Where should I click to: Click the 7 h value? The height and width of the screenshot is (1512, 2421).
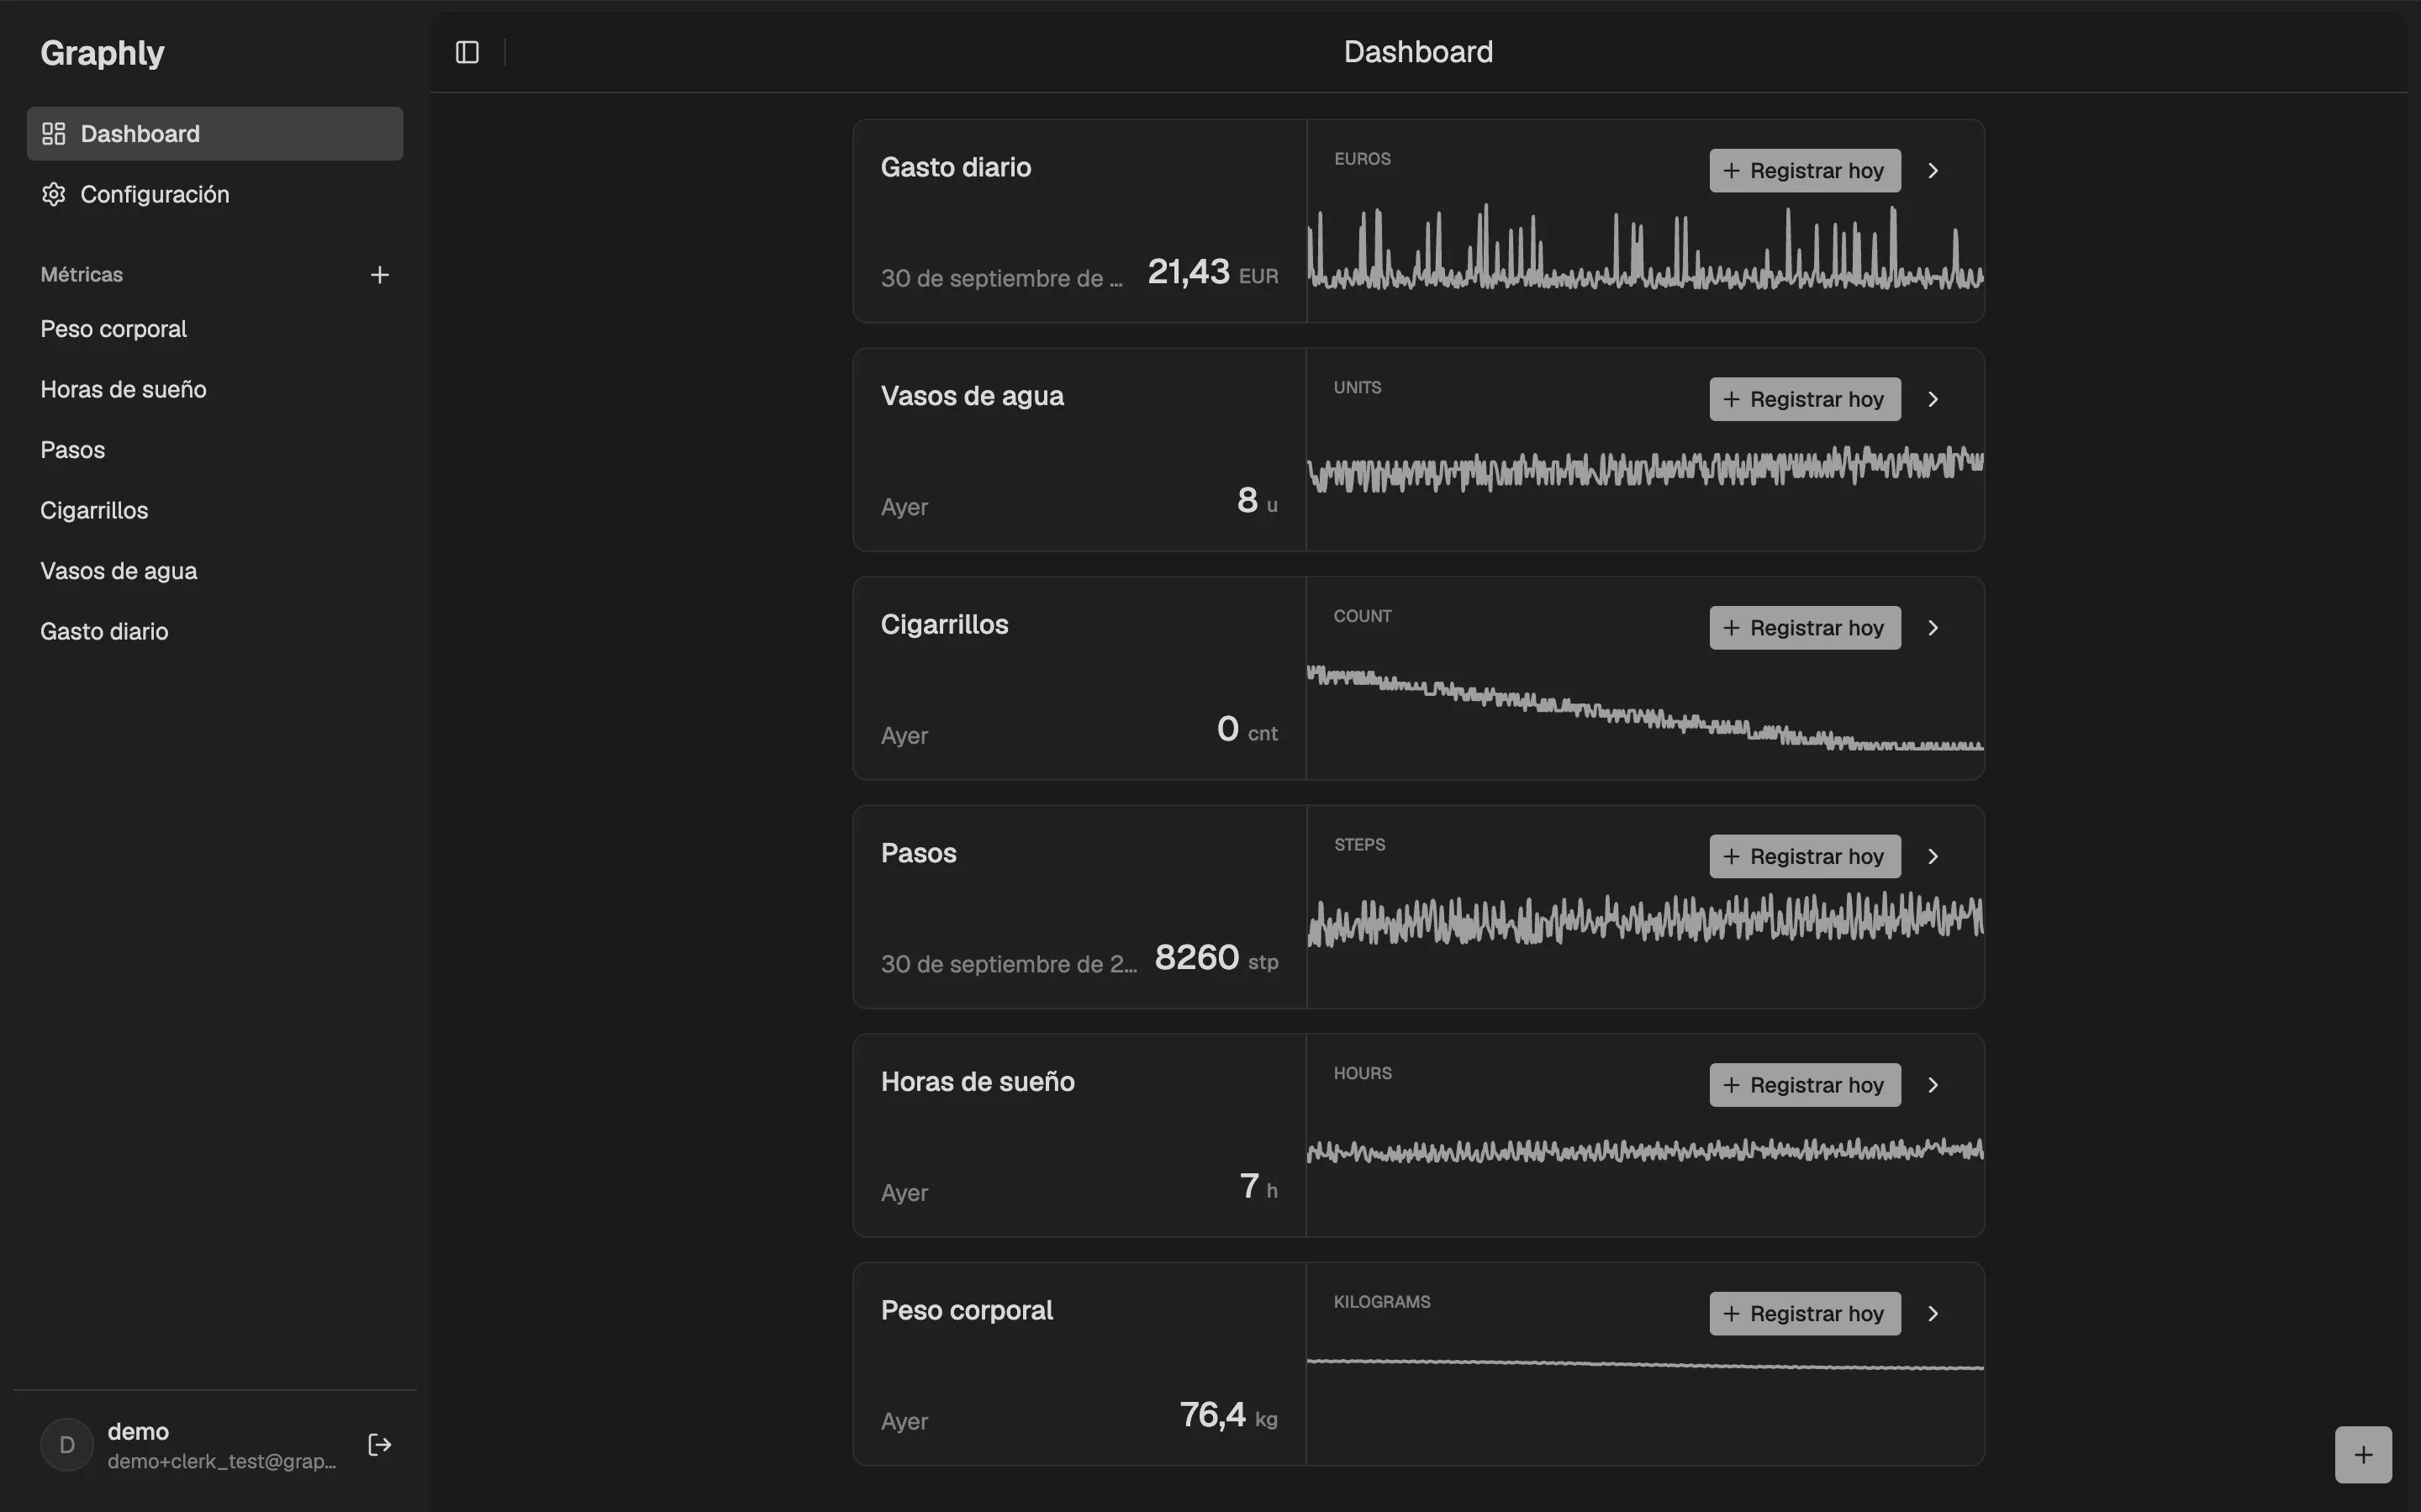[1258, 1186]
